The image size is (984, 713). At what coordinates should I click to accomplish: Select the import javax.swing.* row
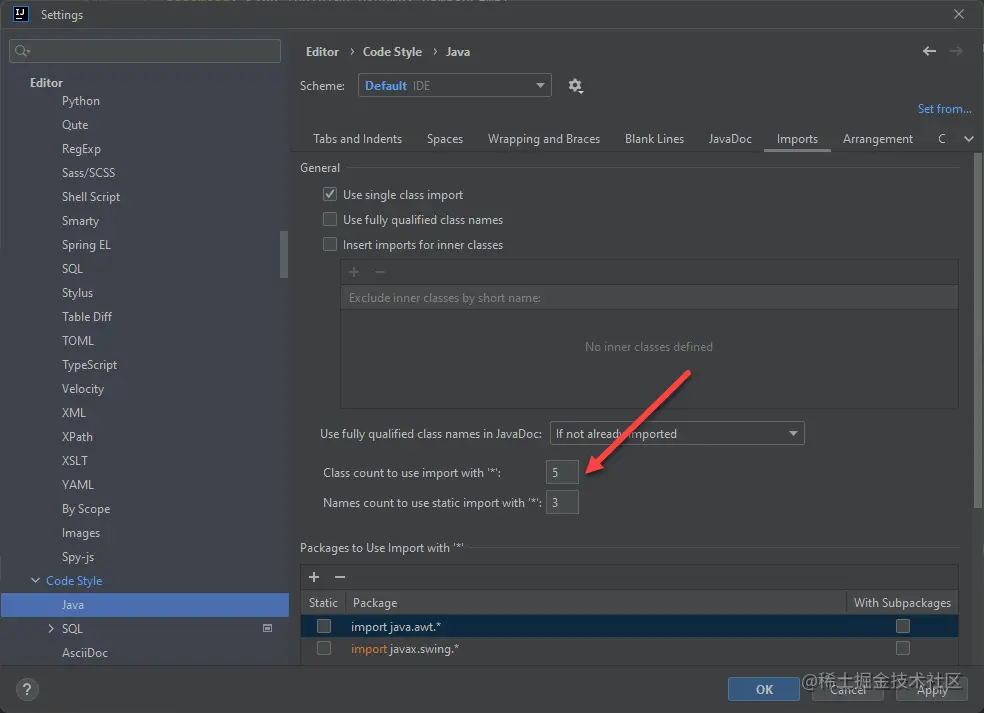coord(629,648)
